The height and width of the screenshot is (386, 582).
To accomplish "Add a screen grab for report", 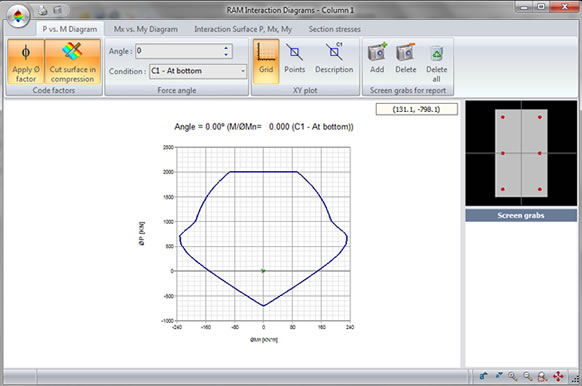I will (377, 59).
